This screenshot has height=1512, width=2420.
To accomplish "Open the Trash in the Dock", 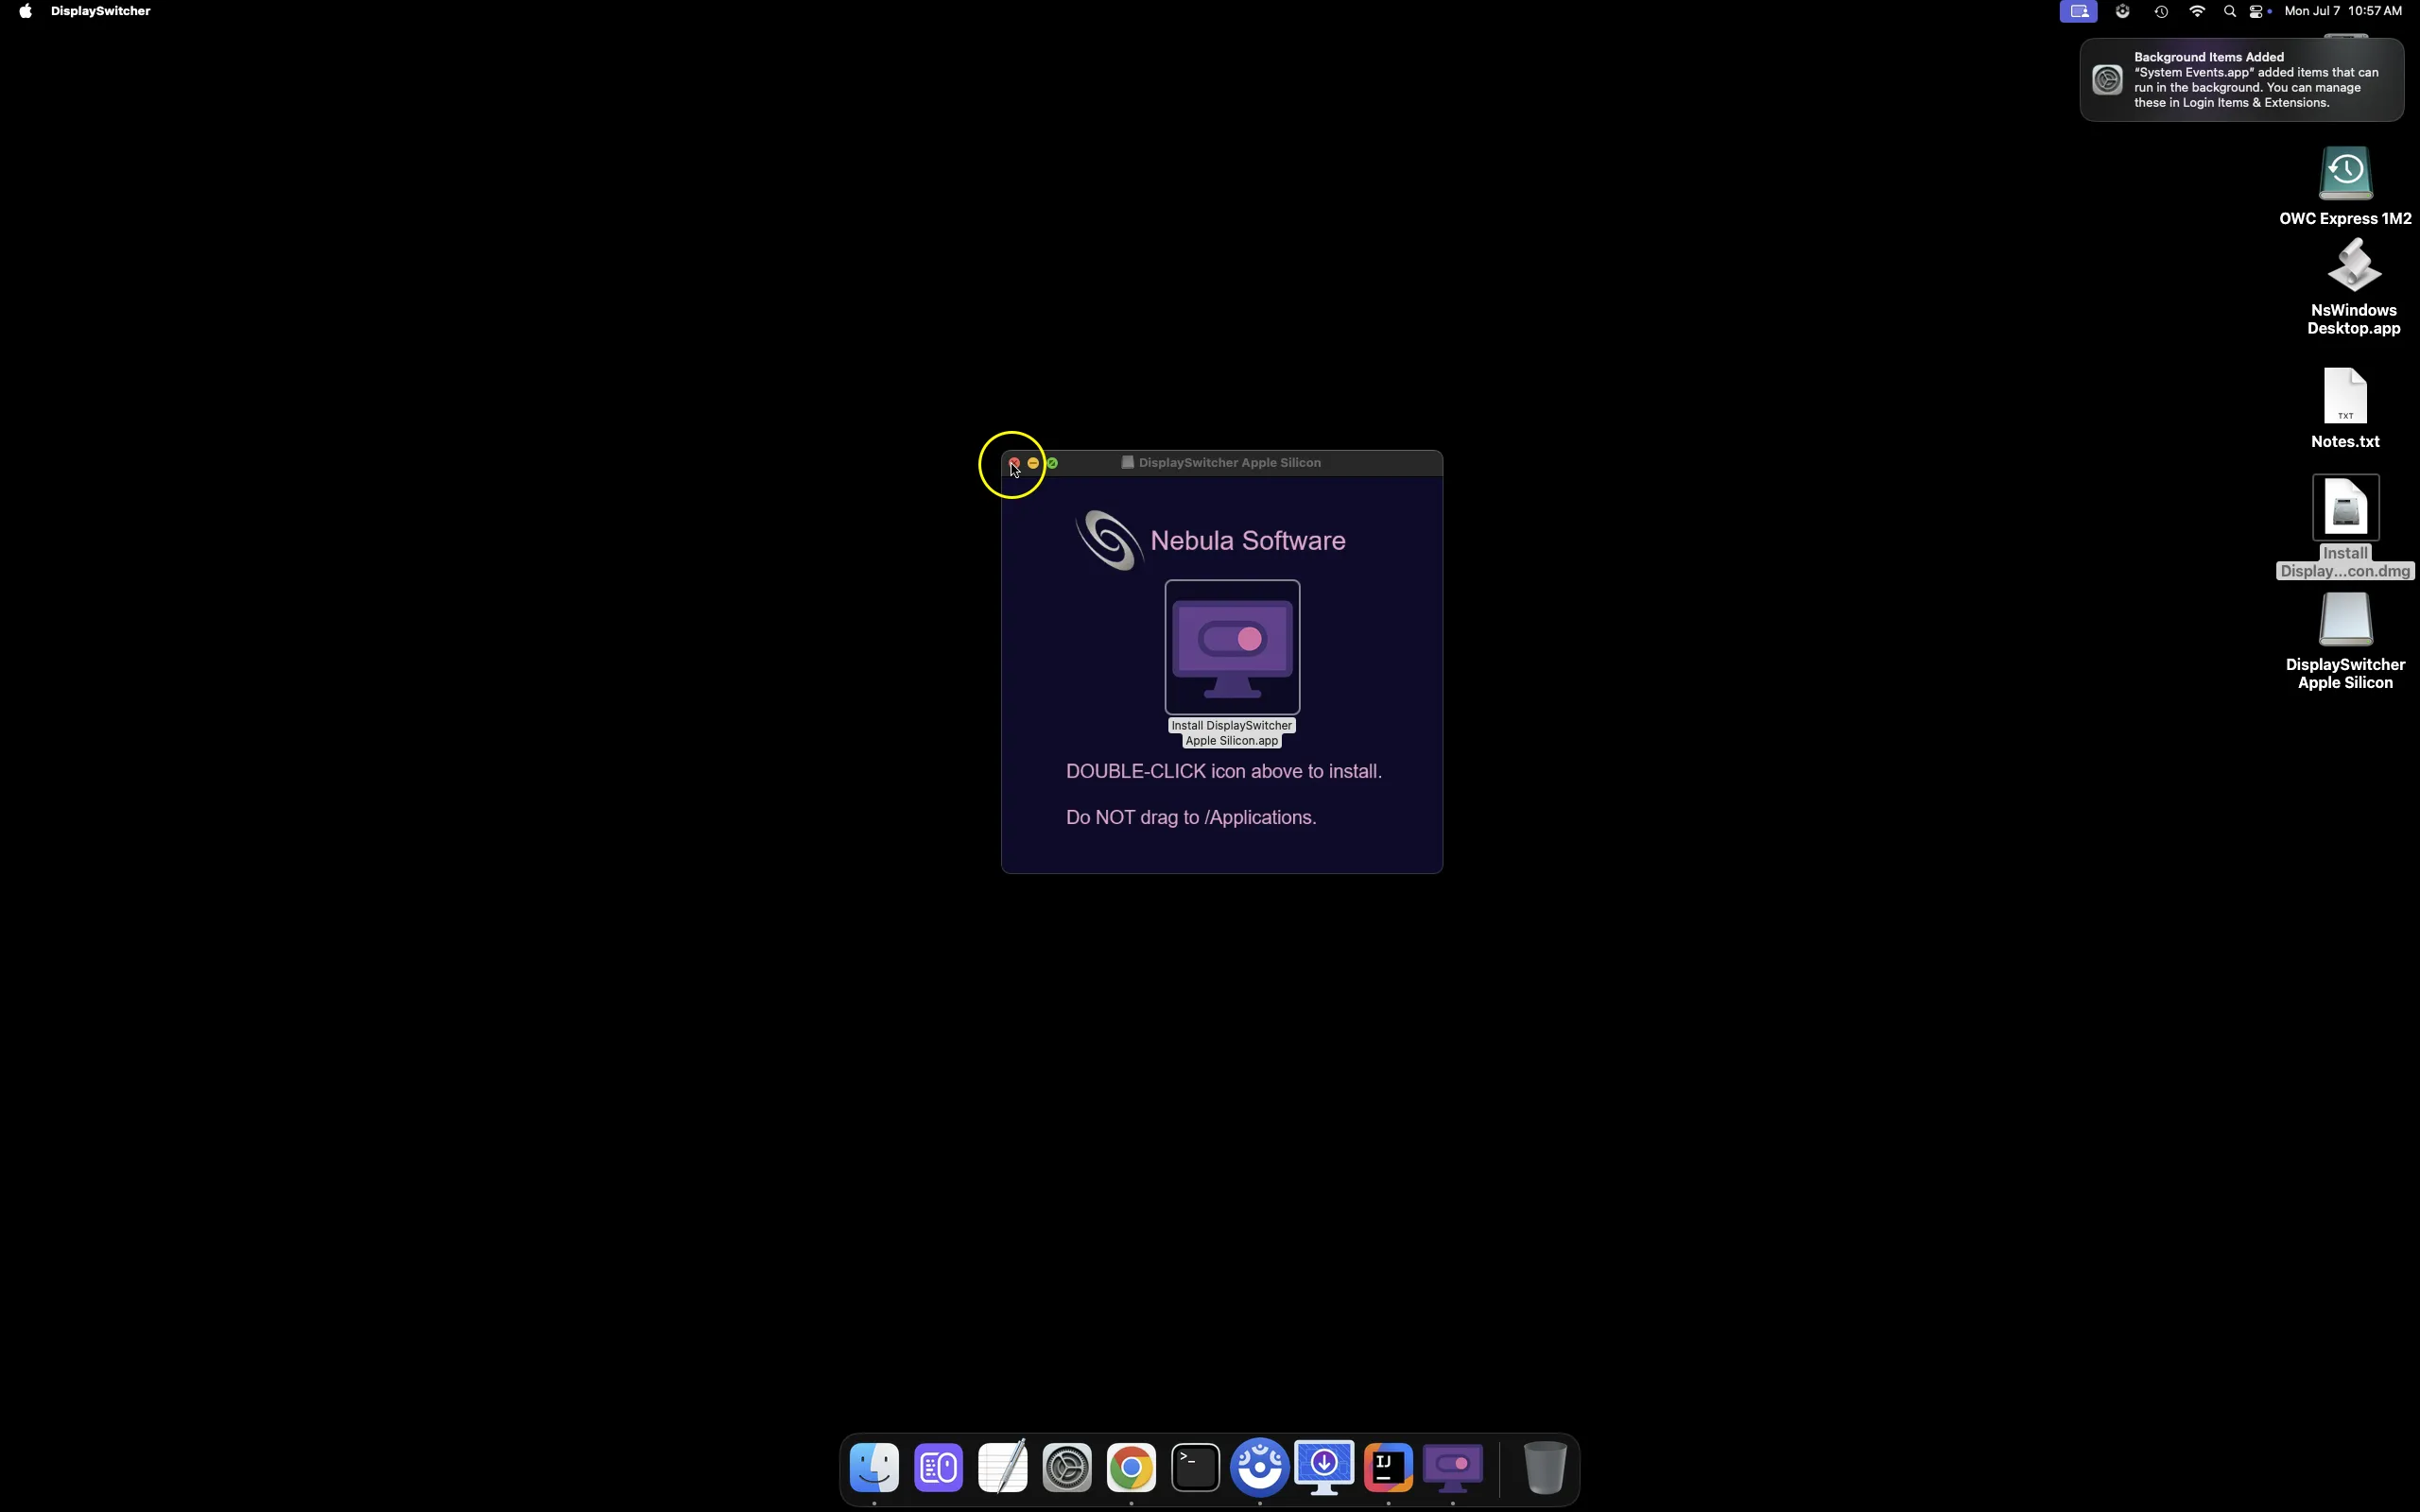I will tap(1545, 1468).
